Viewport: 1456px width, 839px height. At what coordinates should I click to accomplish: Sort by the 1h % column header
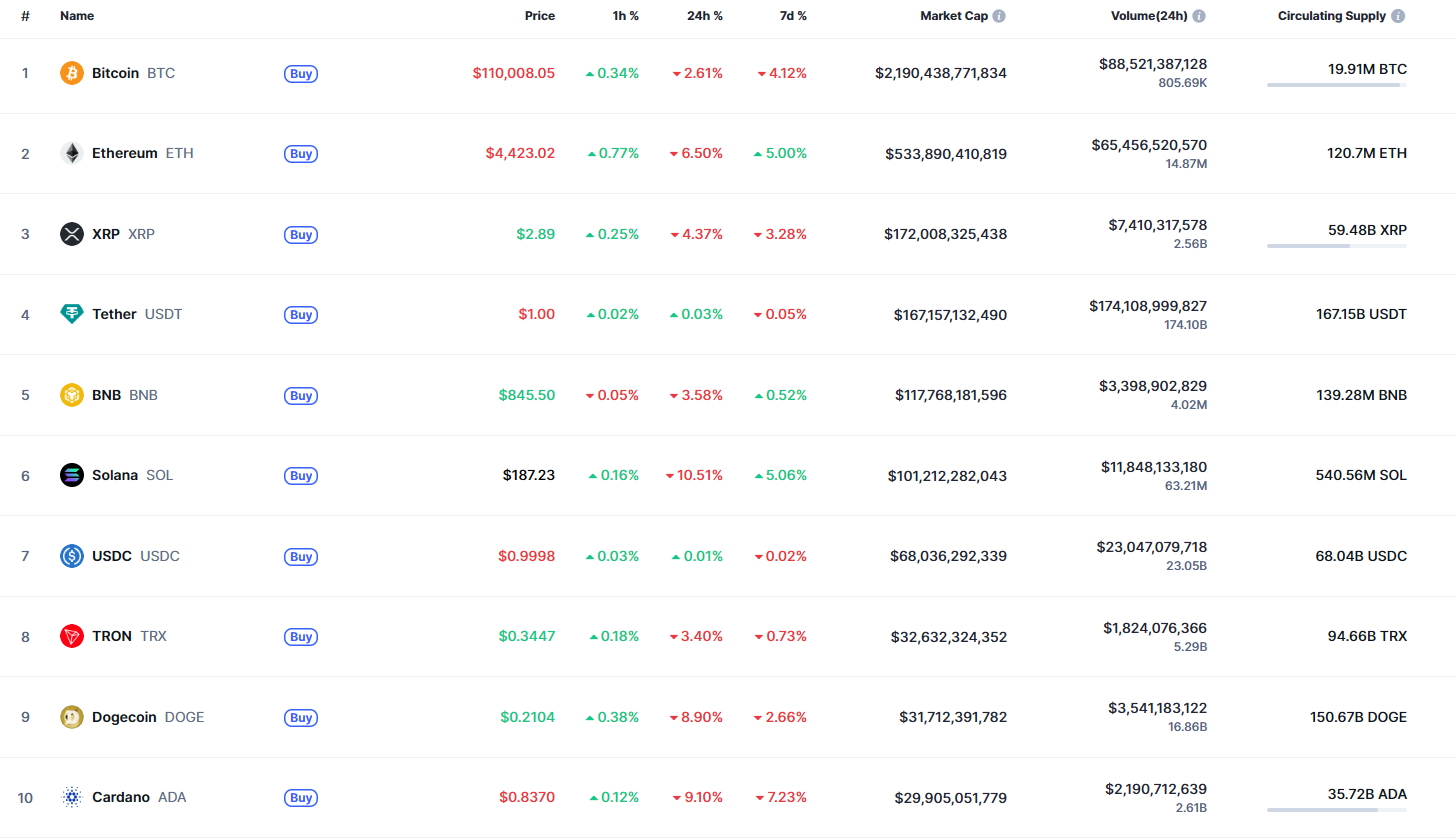tap(626, 16)
